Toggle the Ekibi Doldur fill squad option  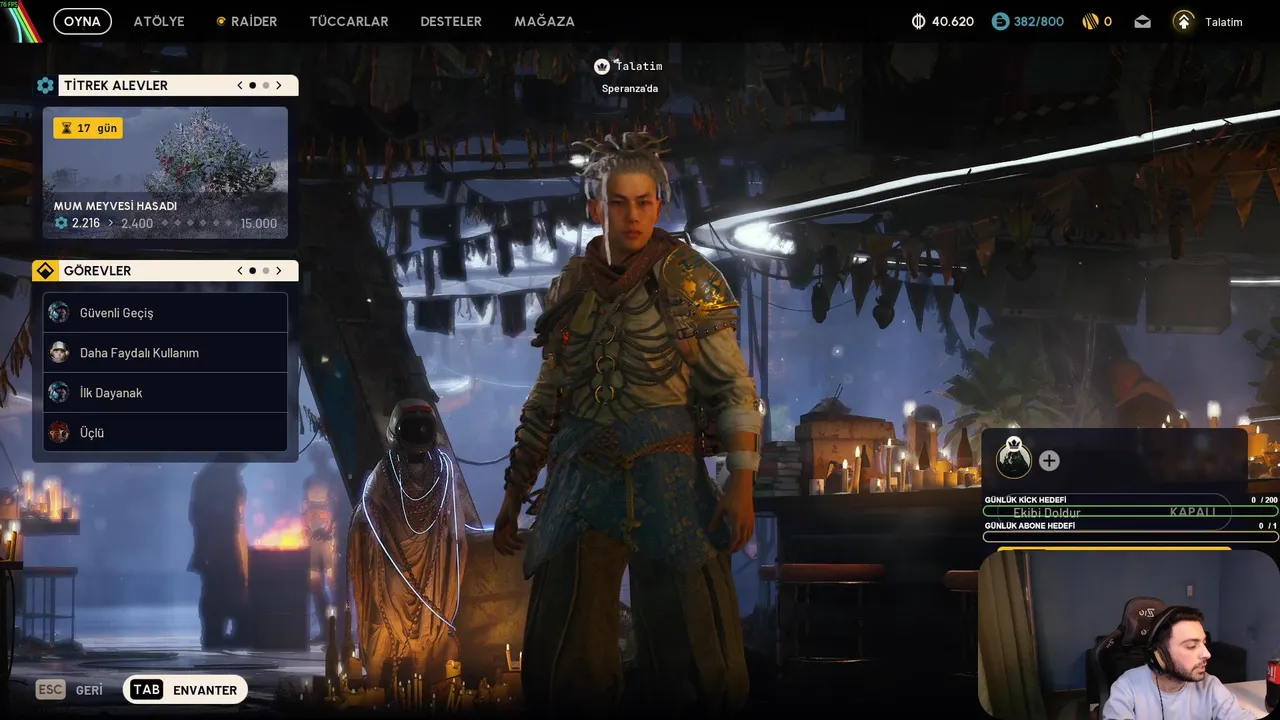click(x=1114, y=512)
